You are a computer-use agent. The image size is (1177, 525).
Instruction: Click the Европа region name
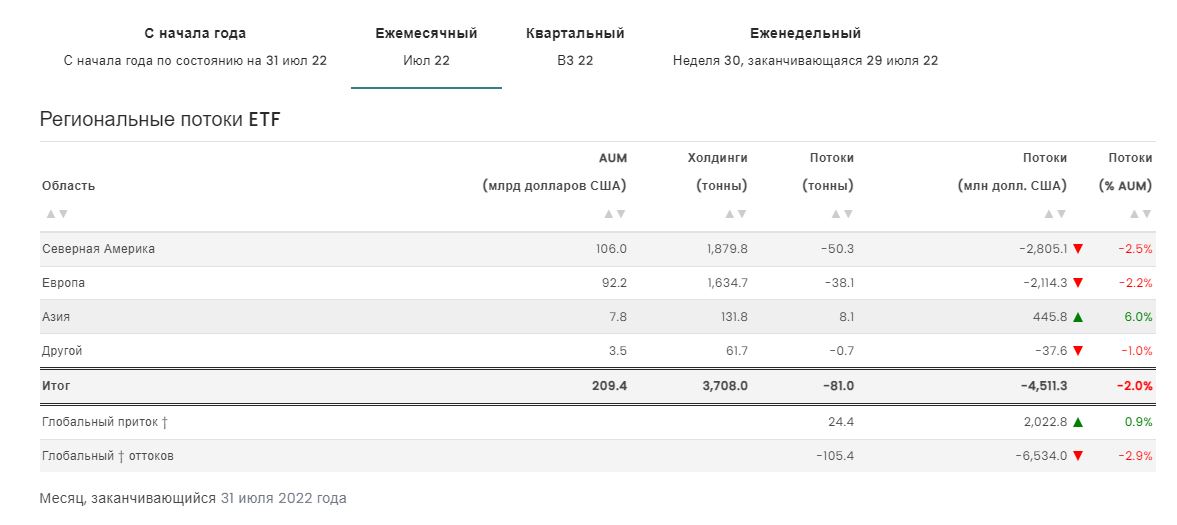click(x=63, y=283)
